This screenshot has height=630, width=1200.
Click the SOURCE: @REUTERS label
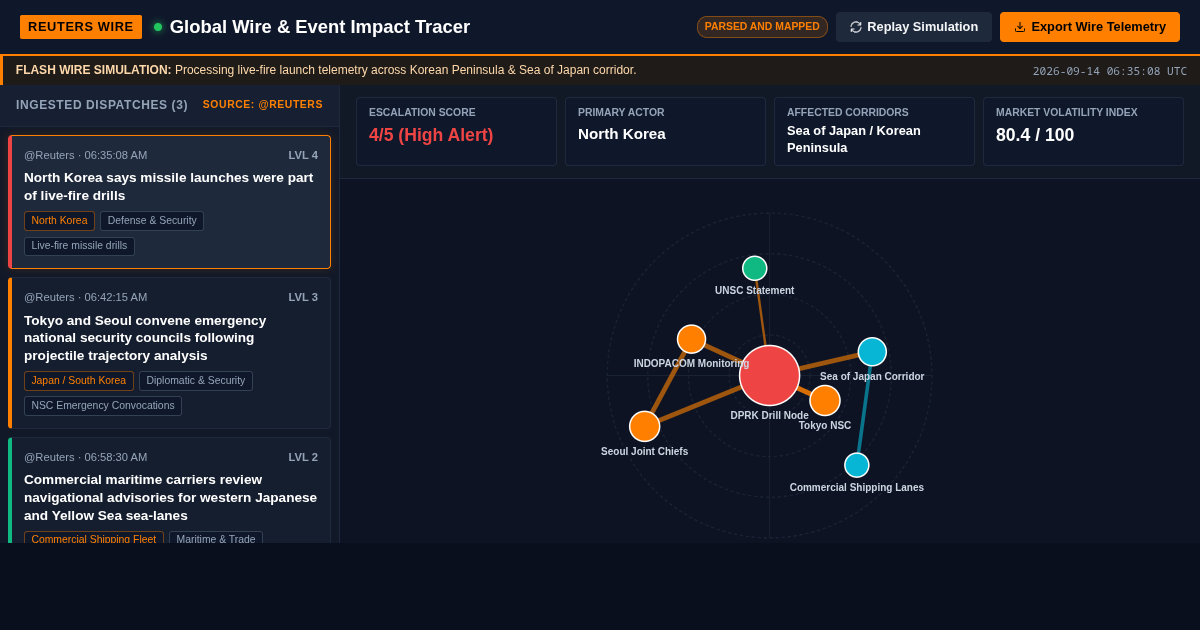point(263,105)
